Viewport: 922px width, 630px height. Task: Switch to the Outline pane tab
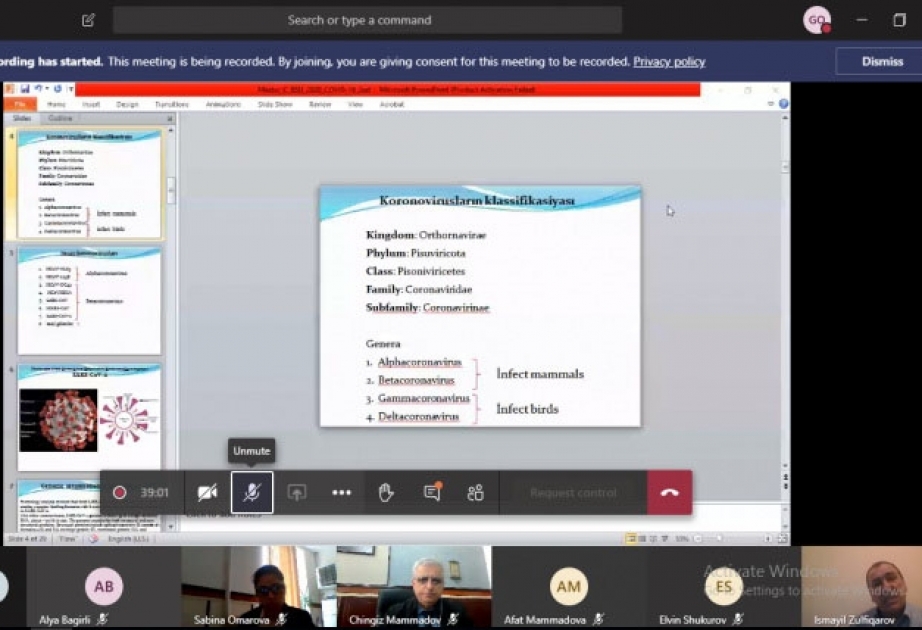tap(60, 118)
